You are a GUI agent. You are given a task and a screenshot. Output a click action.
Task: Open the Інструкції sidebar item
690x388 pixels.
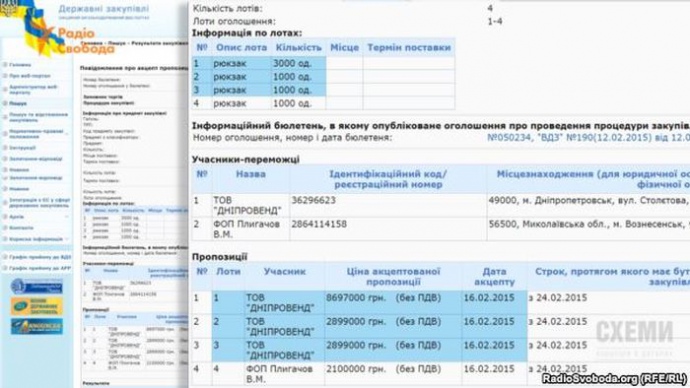22,148
